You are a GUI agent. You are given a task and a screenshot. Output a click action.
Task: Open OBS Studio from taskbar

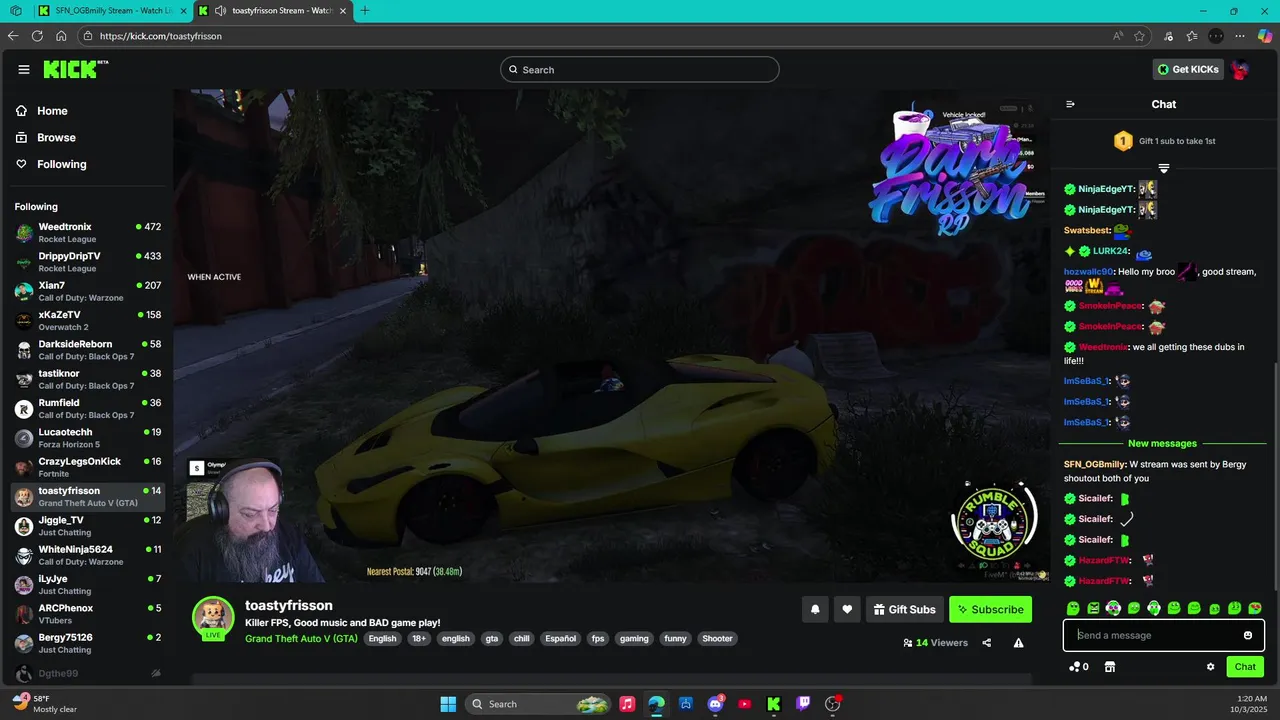[832, 704]
